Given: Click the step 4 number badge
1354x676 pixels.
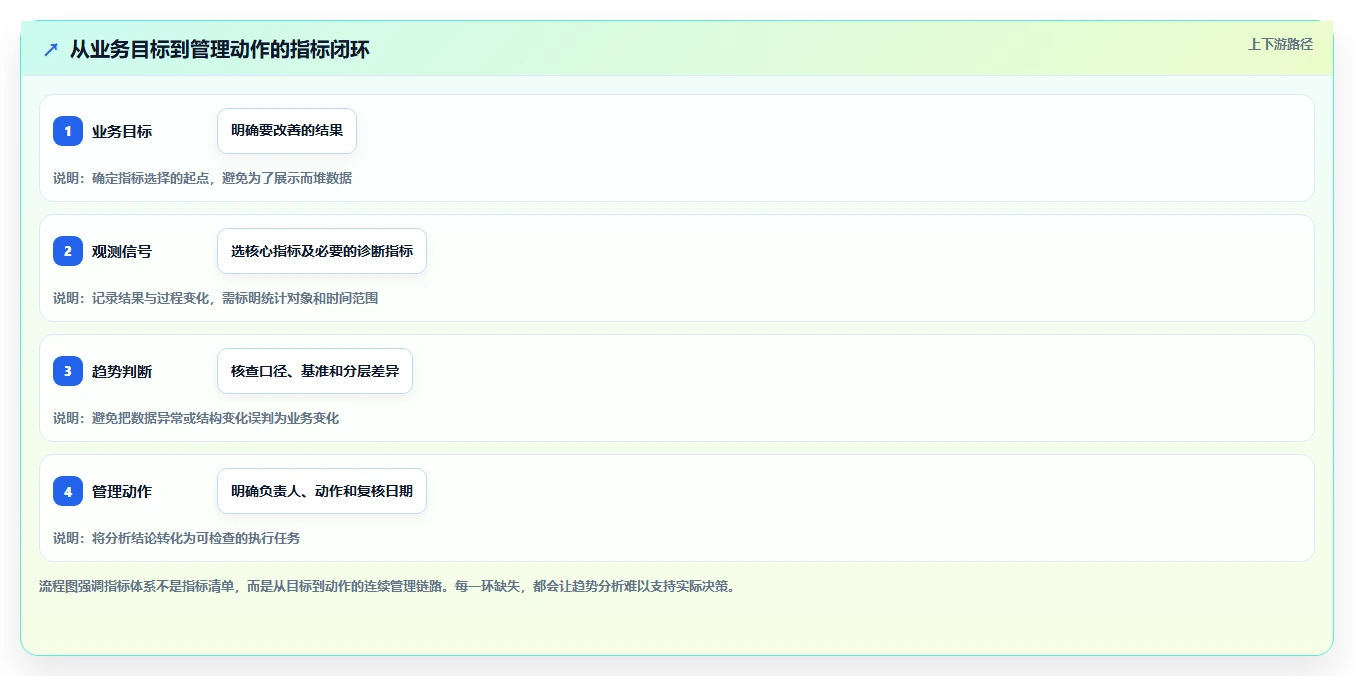Looking at the screenshot, I should 68,491.
